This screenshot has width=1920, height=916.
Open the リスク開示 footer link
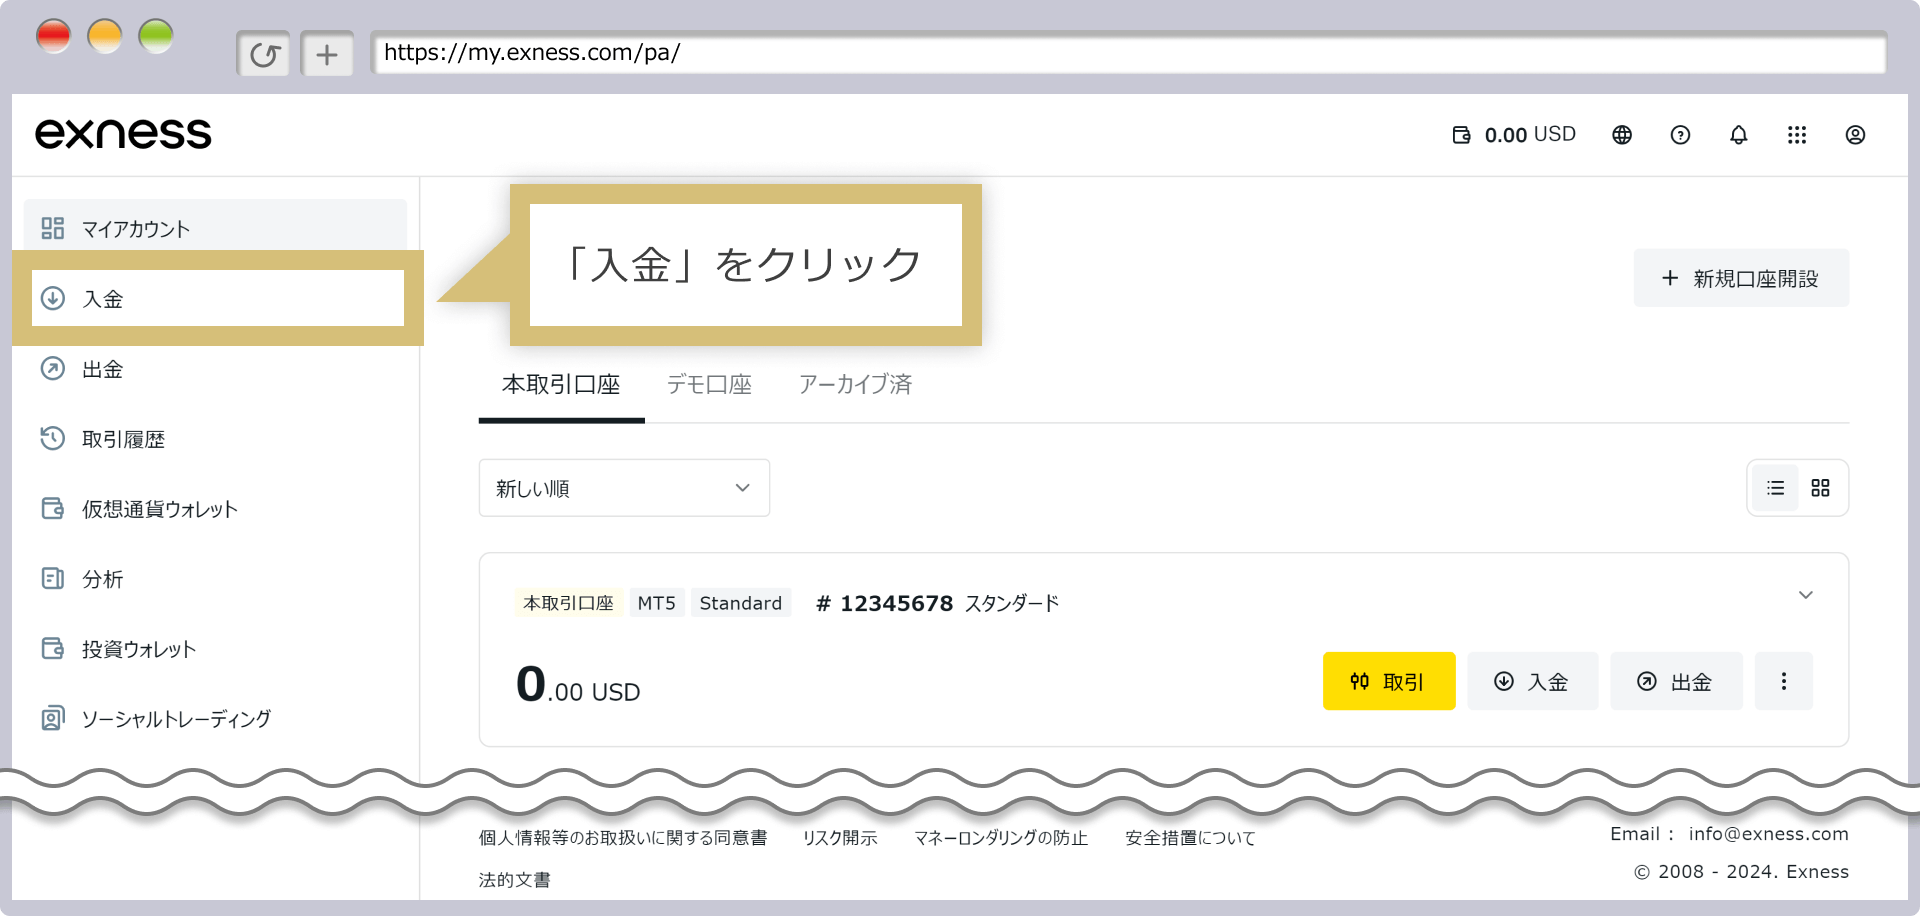point(840,838)
